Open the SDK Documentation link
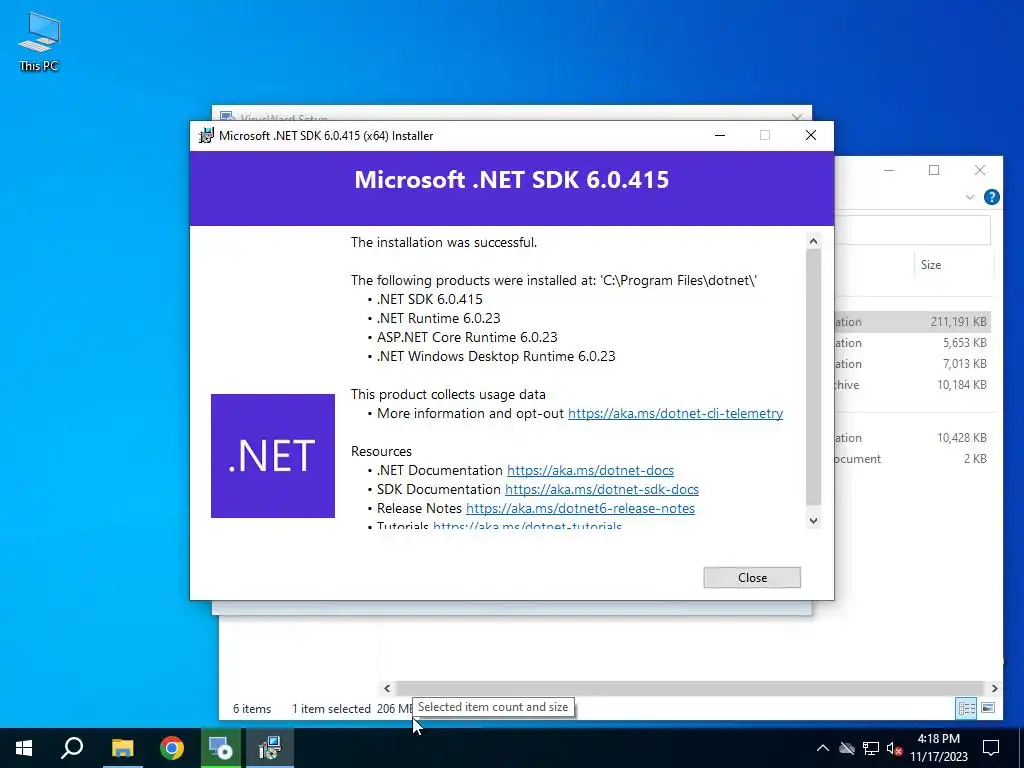The height and width of the screenshot is (768, 1024). [601, 489]
